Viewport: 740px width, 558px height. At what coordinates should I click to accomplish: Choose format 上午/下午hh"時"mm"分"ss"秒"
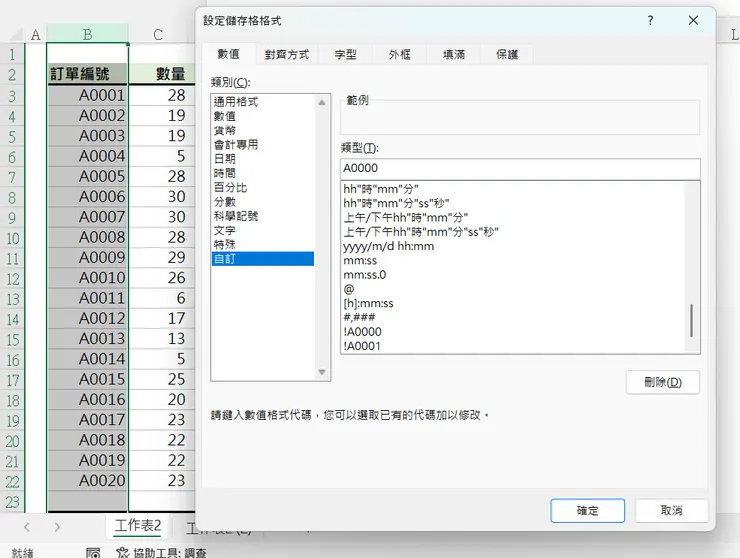coord(513,232)
